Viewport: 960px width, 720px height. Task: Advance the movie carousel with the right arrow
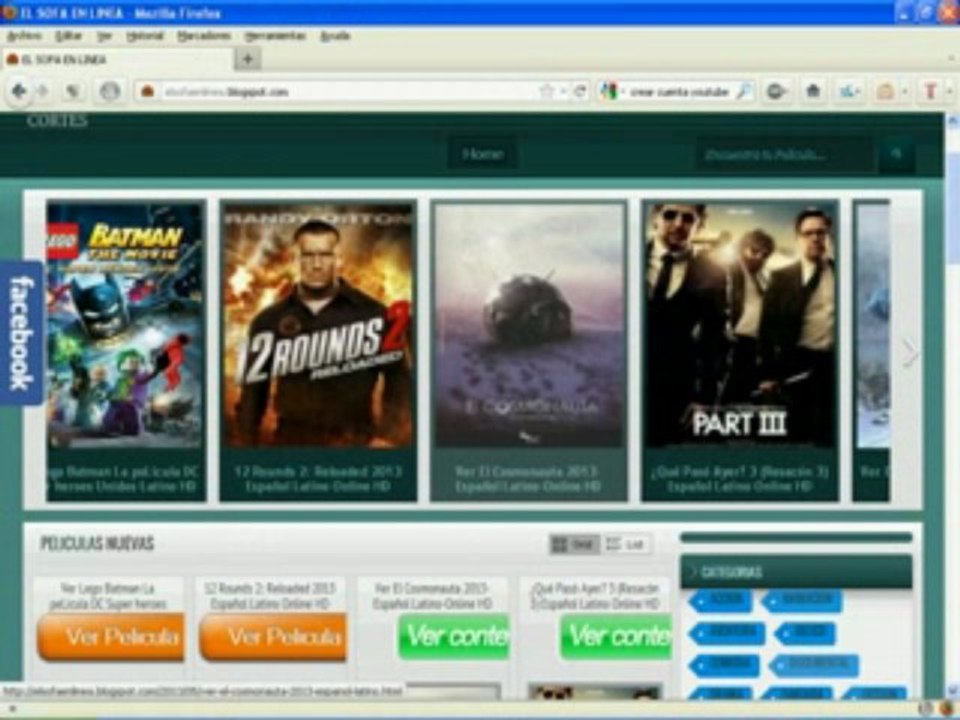[x=910, y=353]
